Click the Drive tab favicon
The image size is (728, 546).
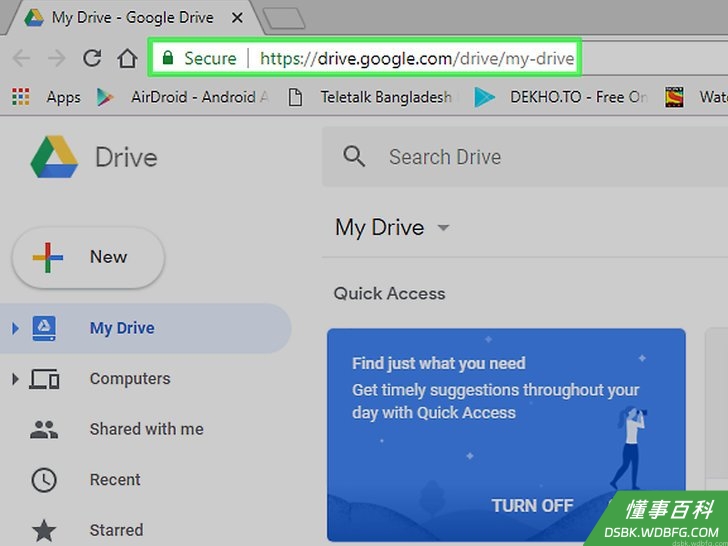(x=34, y=18)
